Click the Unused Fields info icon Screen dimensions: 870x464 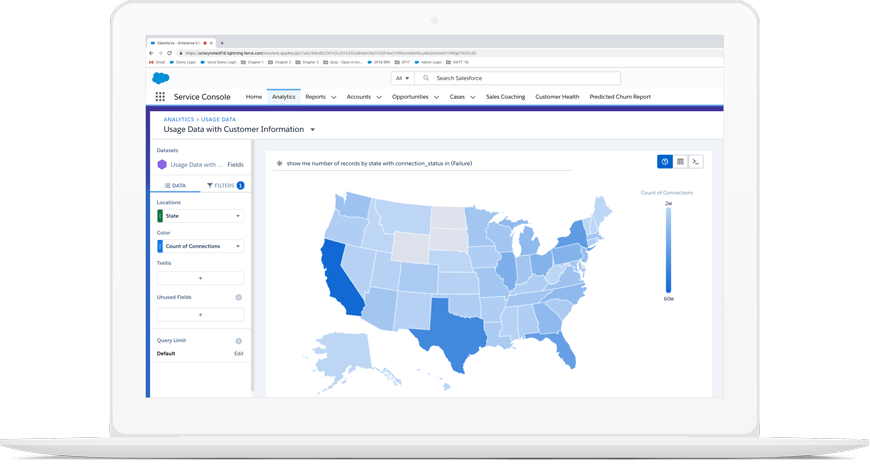point(238,297)
